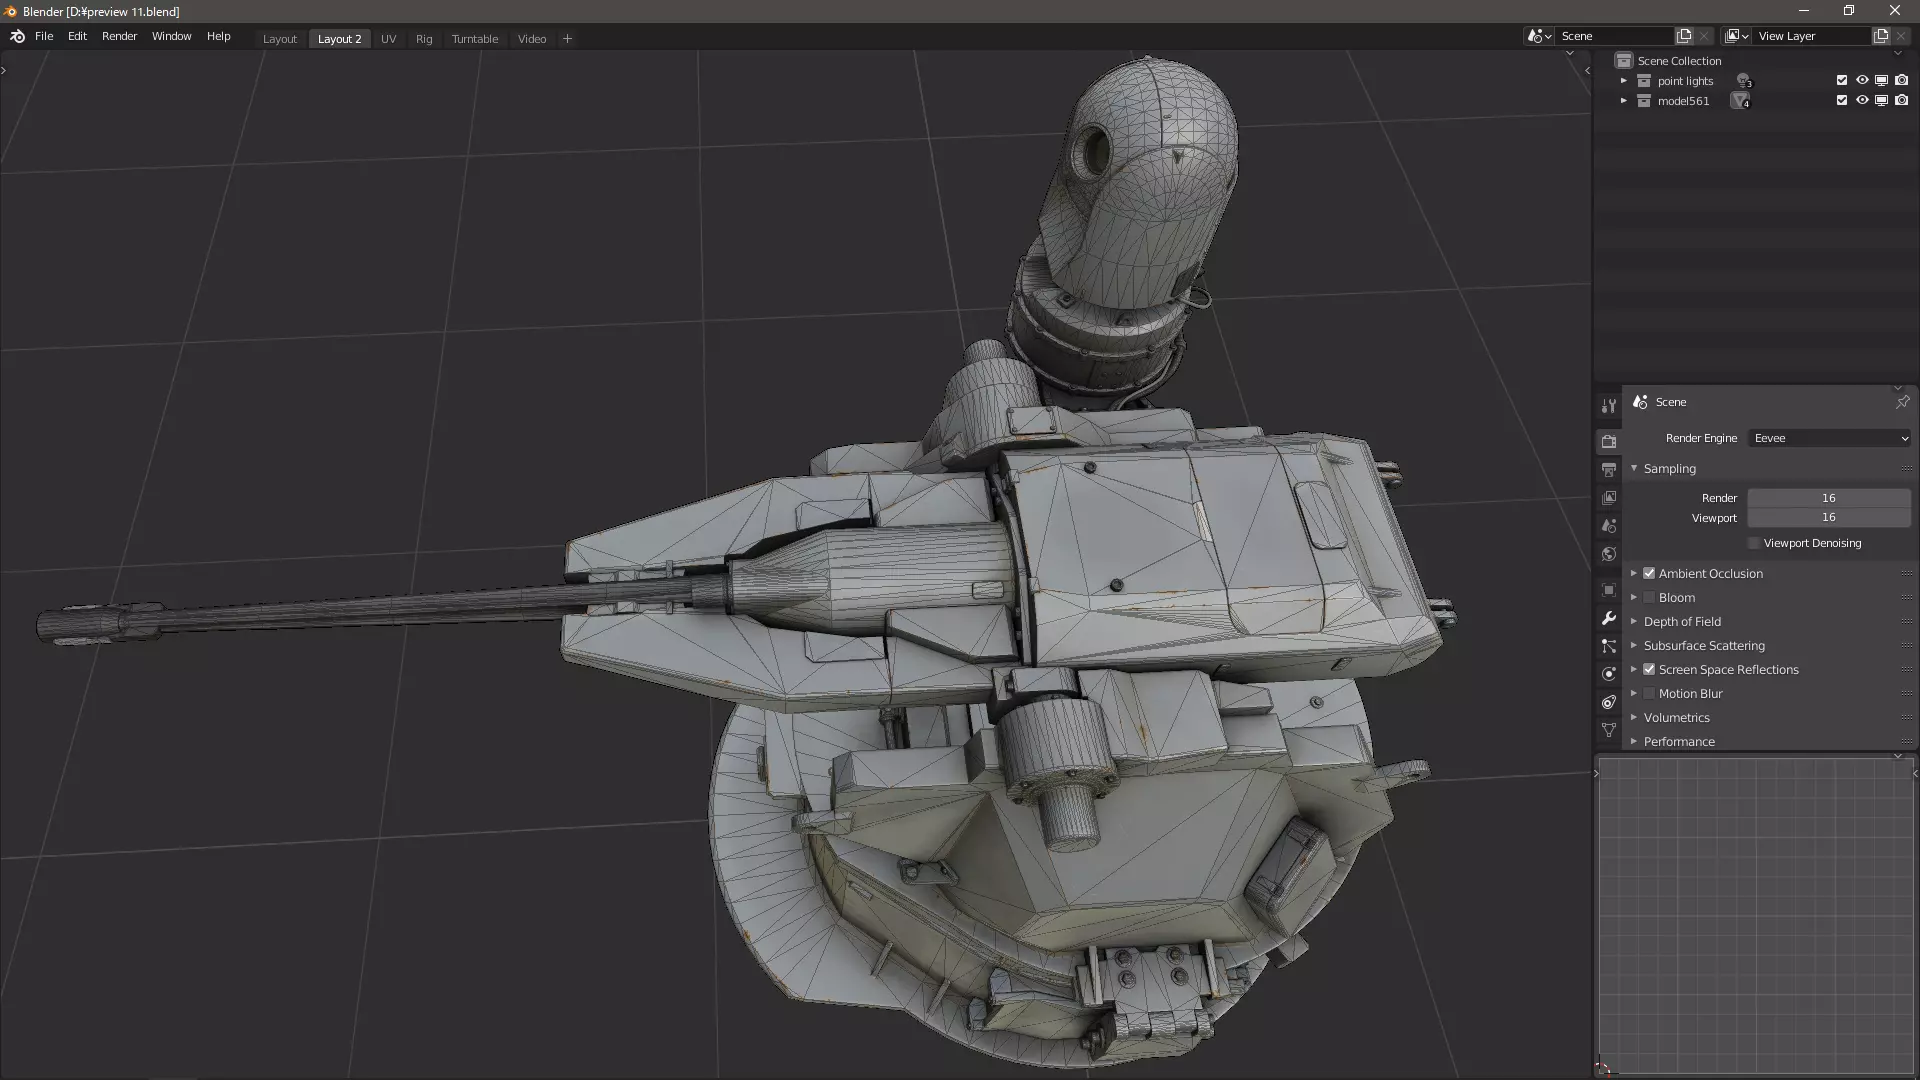Image resolution: width=1920 pixels, height=1080 pixels.
Task: Open the Object Constraints properties tab
Action: point(1608,702)
